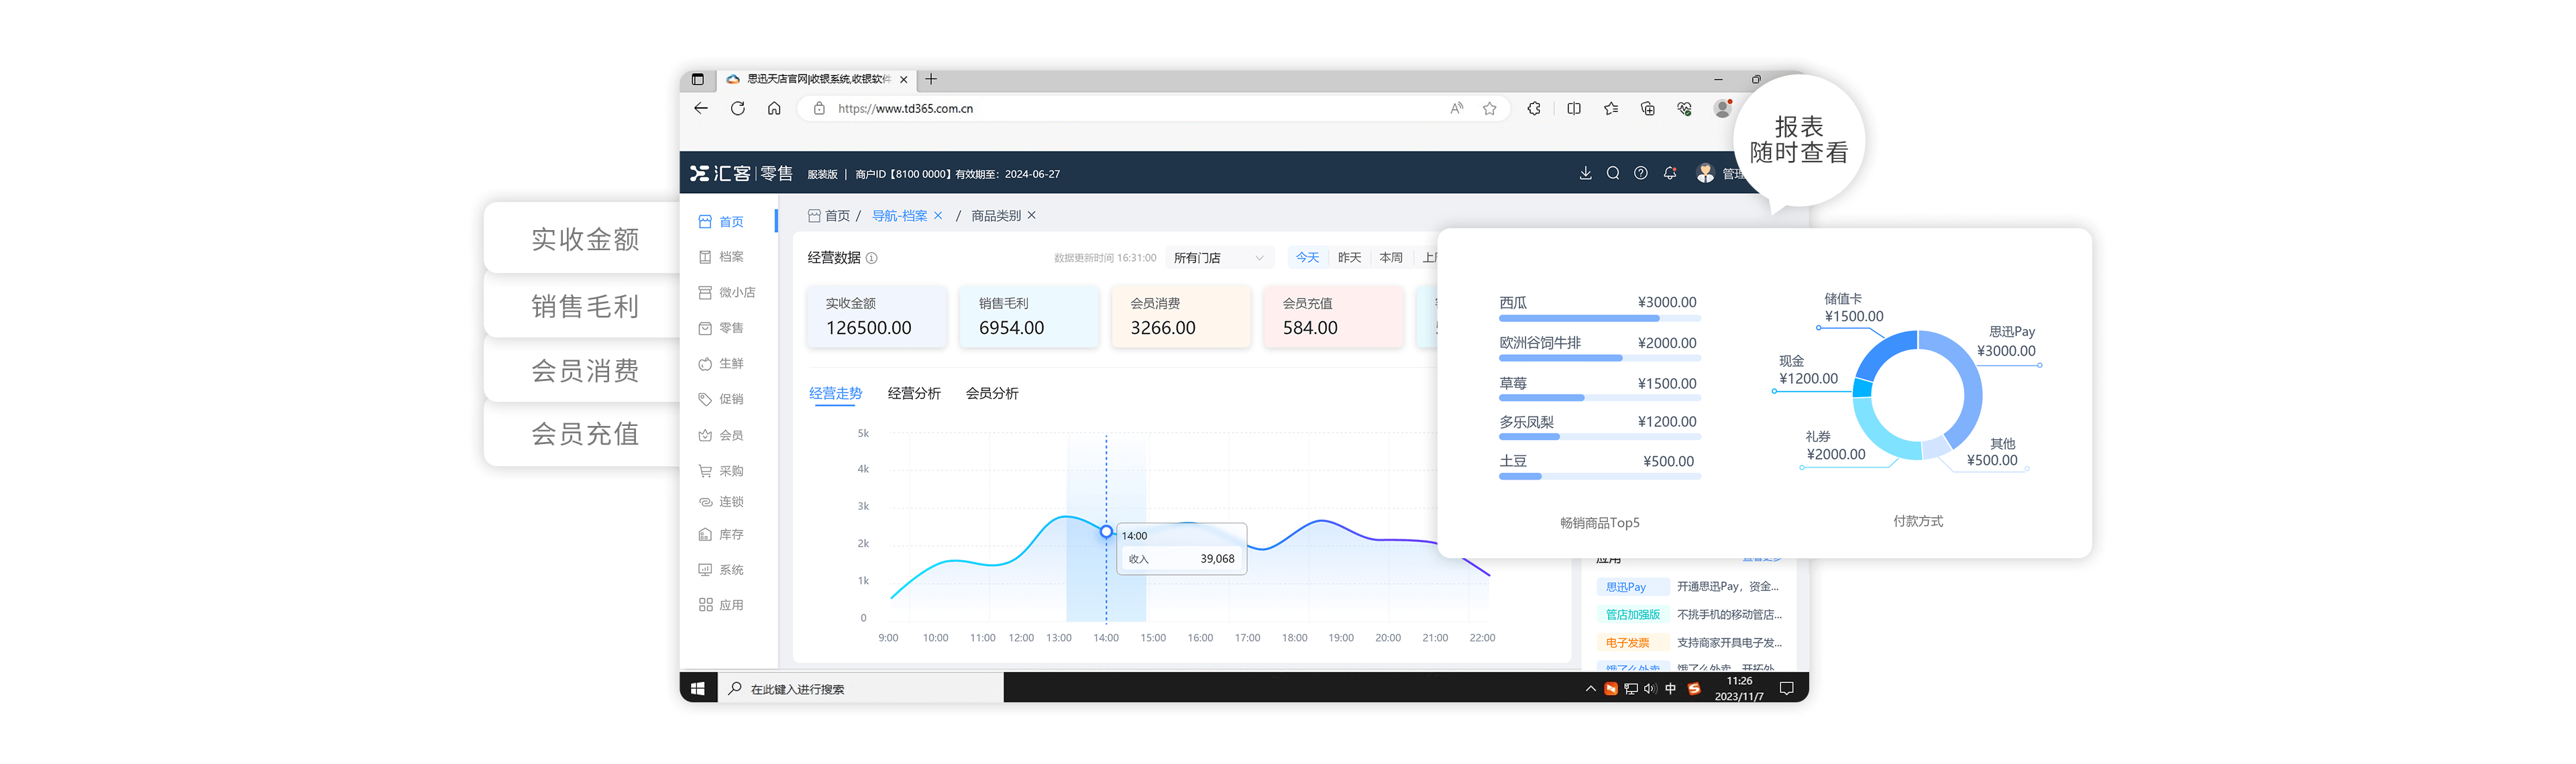The height and width of the screenshot is (764, 2576).
Task: Click the browser split screen icon
Action: (1574, 108)
